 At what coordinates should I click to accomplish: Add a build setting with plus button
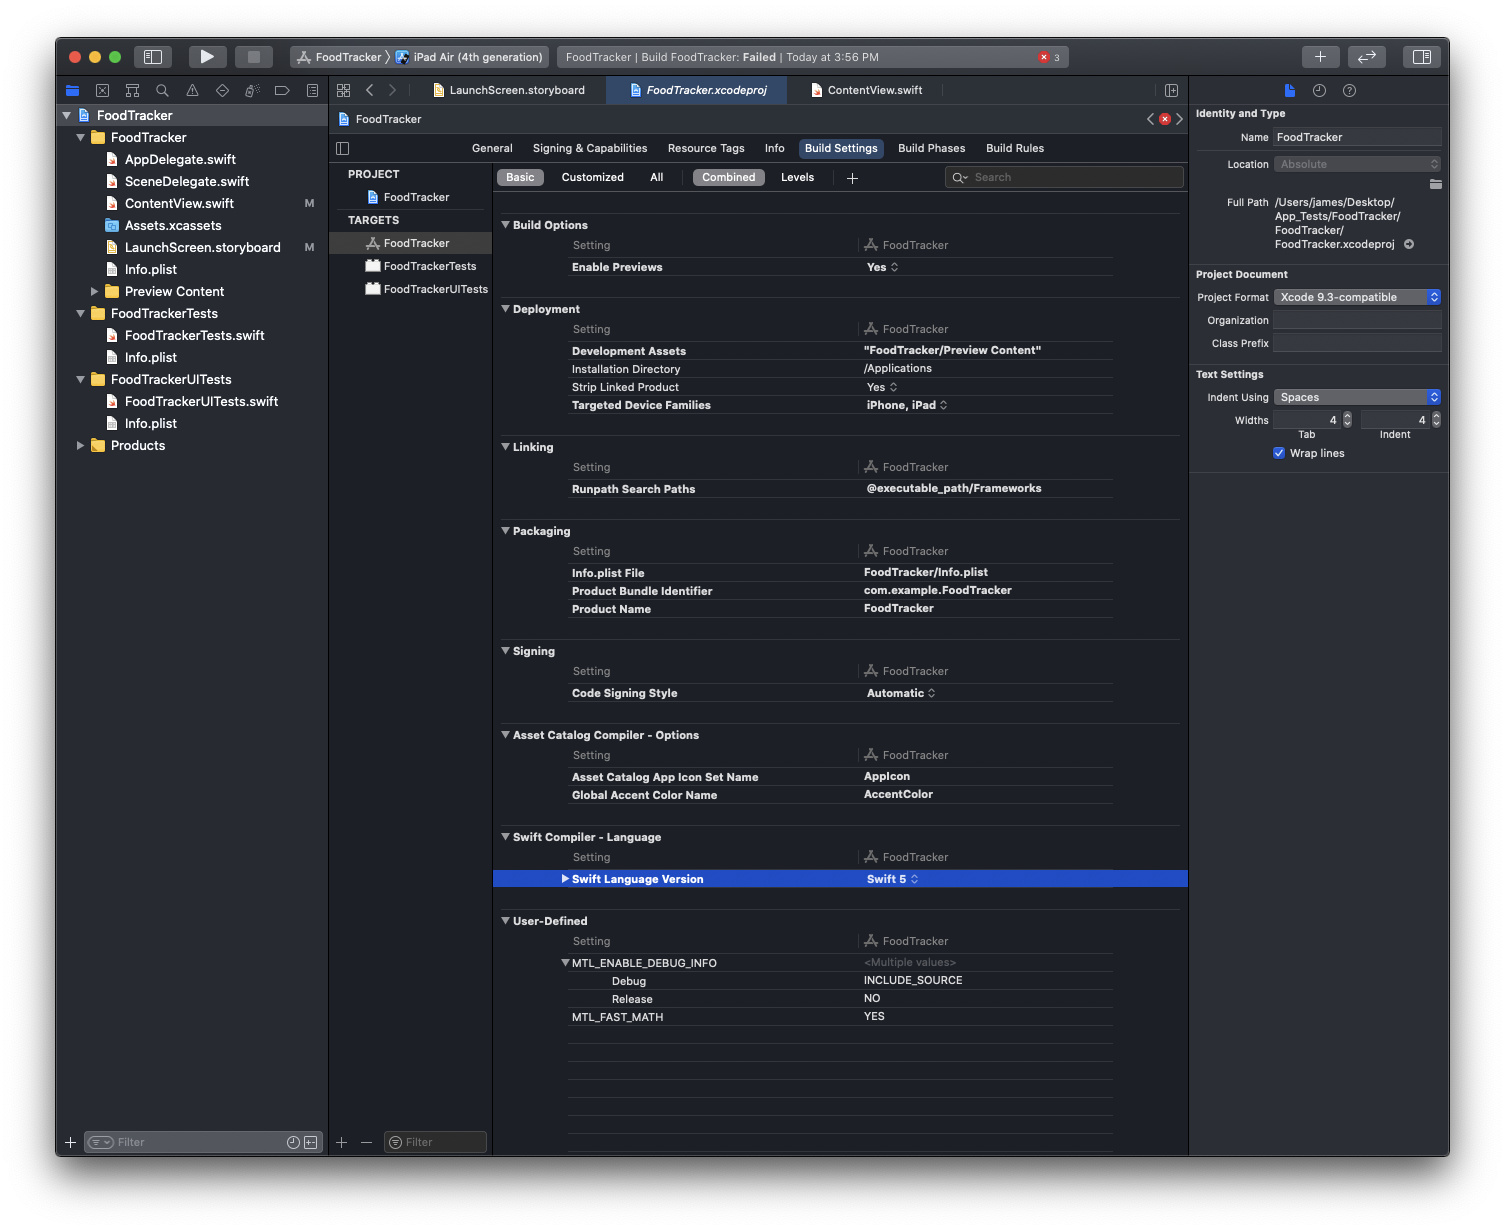point(852,178)
